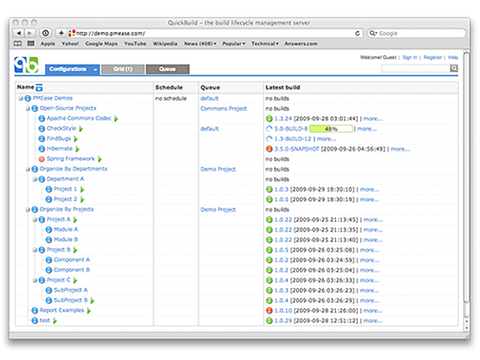Viewport: 480px width, 360px height.
Task: Click the QuickBuild search input field
Action: coord(416,68)
